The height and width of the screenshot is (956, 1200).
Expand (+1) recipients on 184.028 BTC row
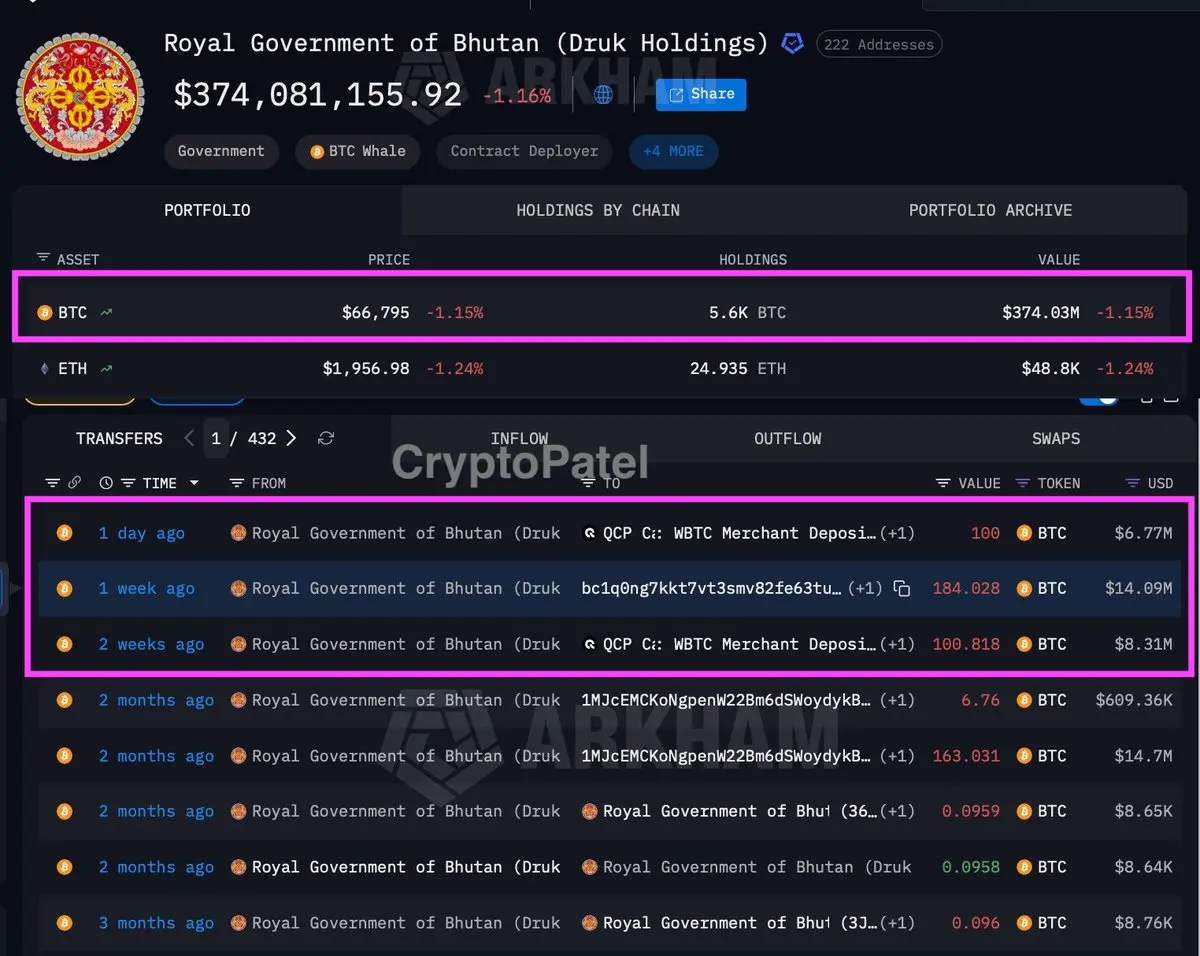[865, 588]
